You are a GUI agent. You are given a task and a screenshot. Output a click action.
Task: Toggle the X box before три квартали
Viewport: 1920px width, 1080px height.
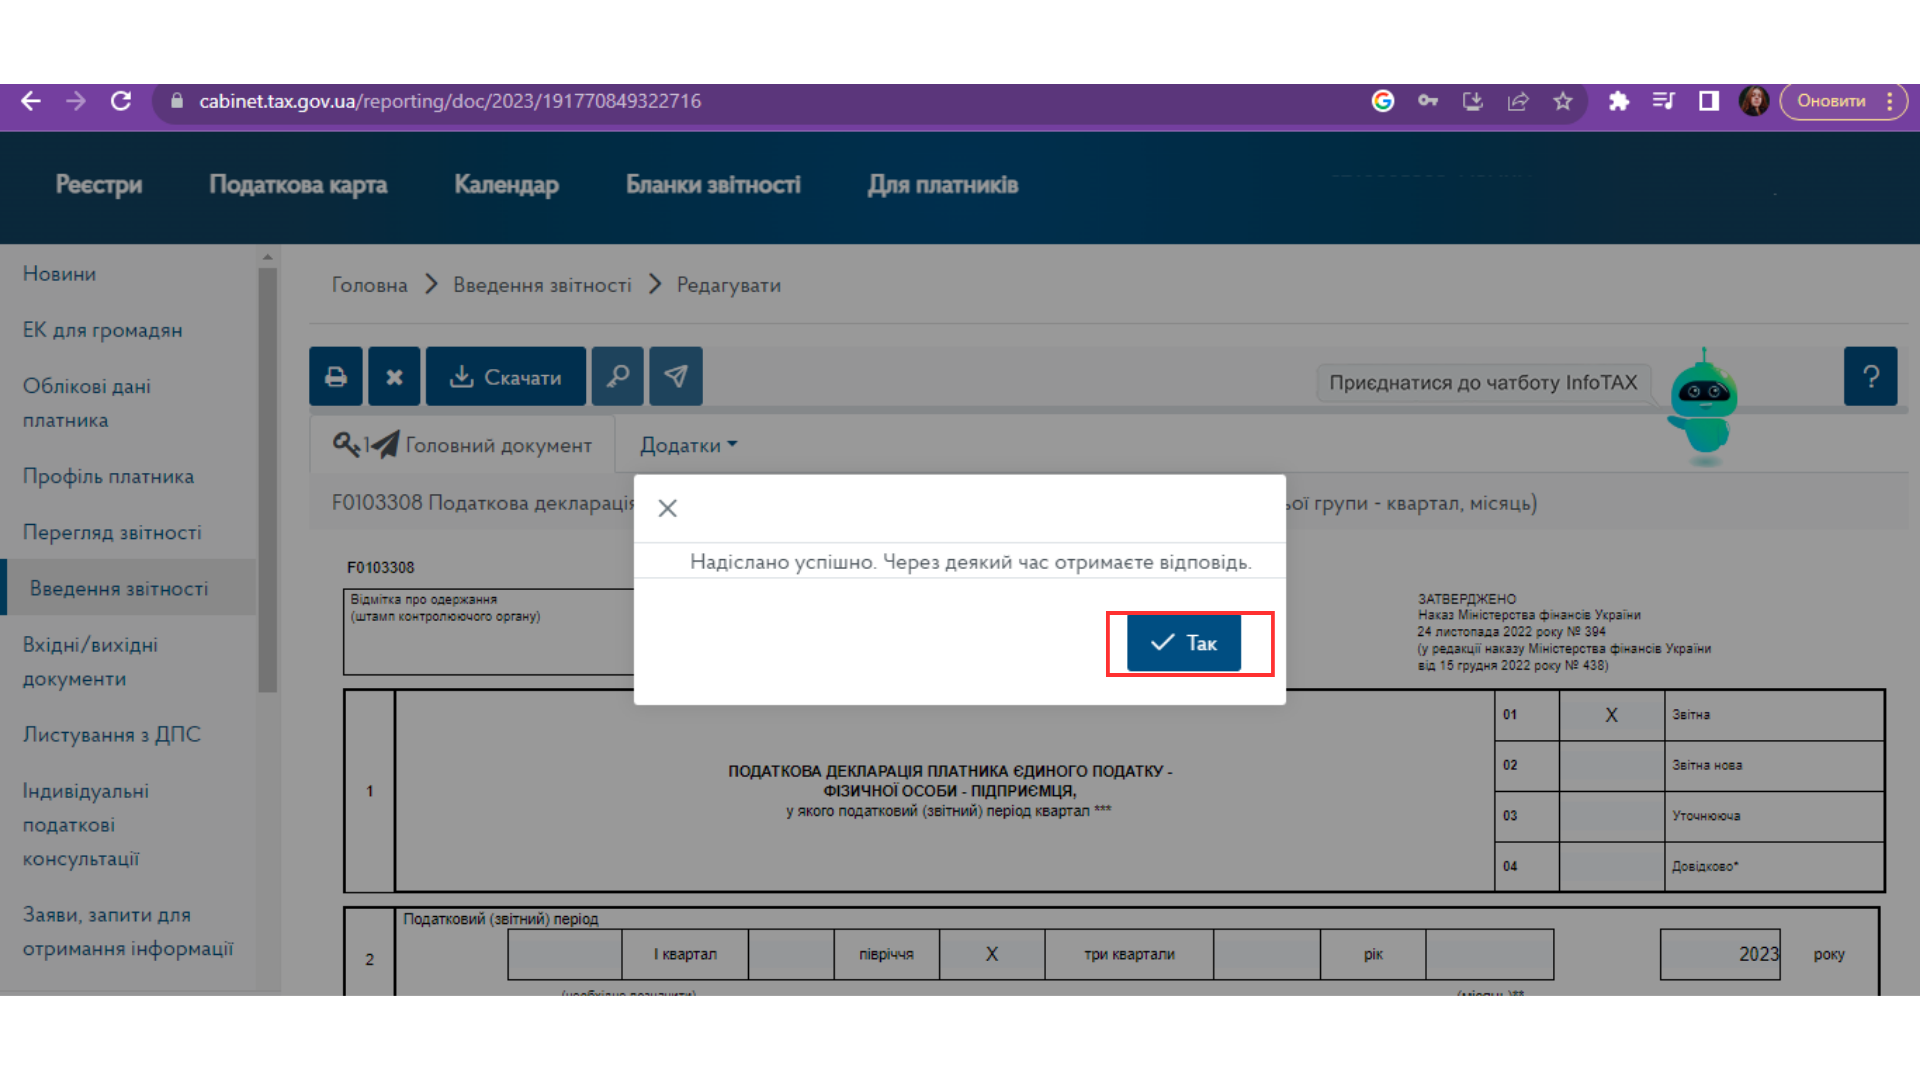tap(992, 954)
